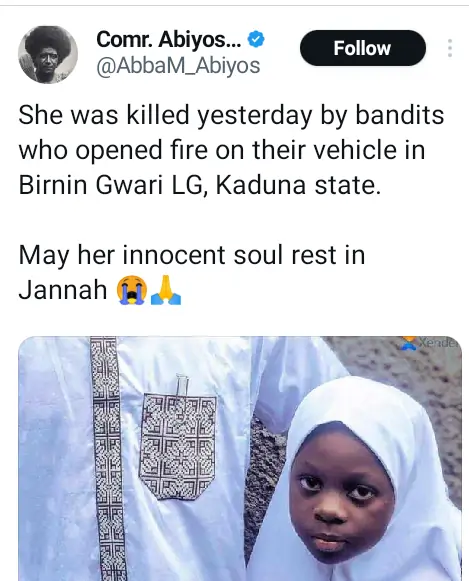469x581 pixels.
Task: Click the Xender watermark on photo
Action: pyautogui.click(x=430, y=343)
